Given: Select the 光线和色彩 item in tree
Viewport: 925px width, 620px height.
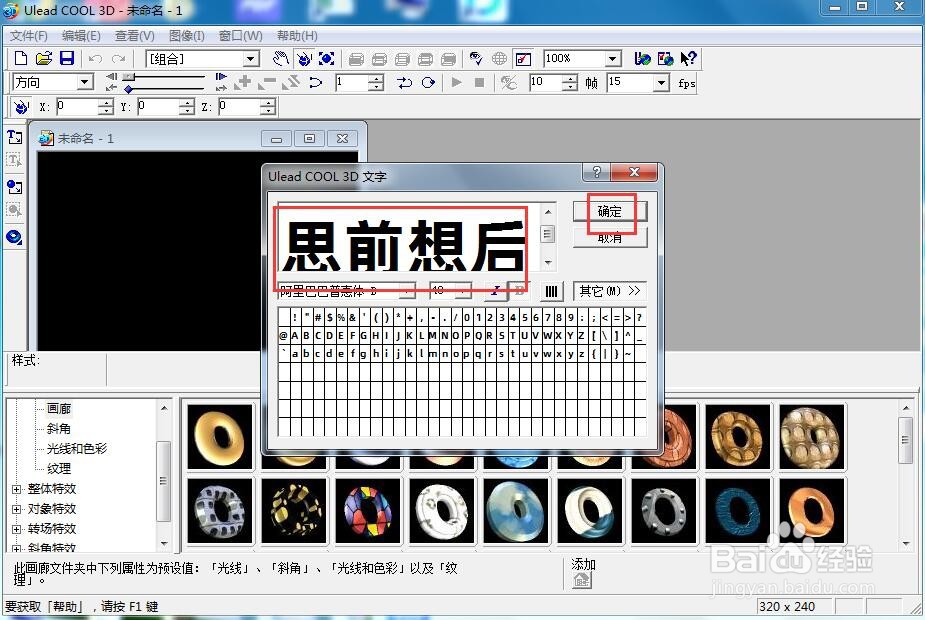Looking at the screenshot, I should pyautogui.click(x=77, y=448).
